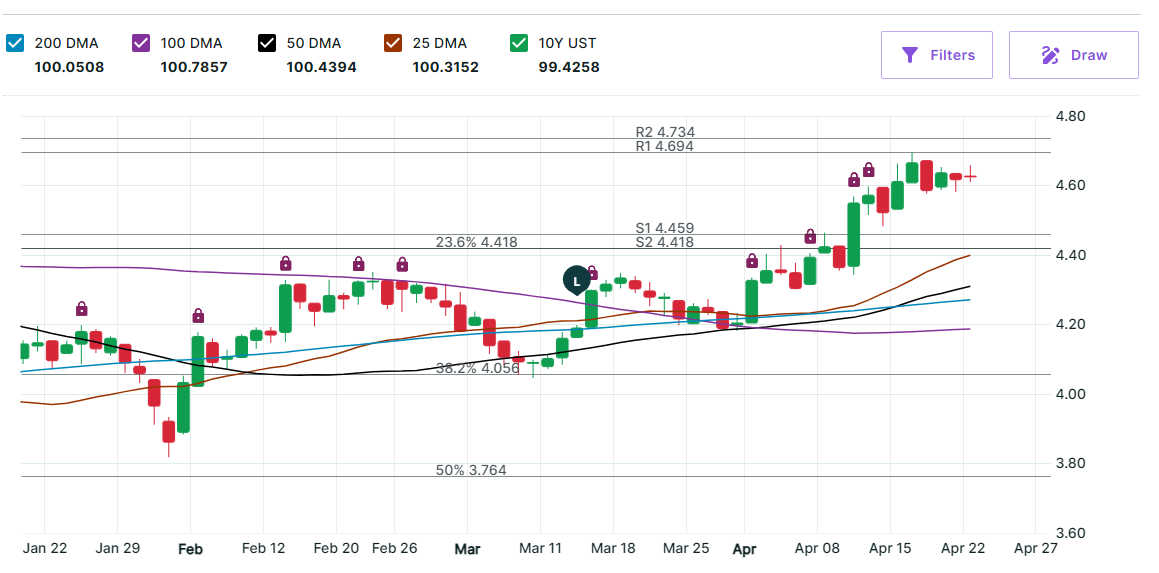Click the 10Y UST value 99.4258
This screenshot has width=1159, height=573.
click(569, 67)
